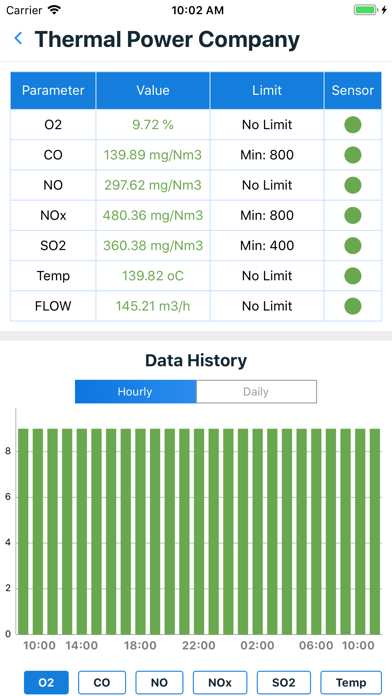The image size is (392, 696).
Task: Tap the back arrow chevron
Action: (x=18, y=39)
